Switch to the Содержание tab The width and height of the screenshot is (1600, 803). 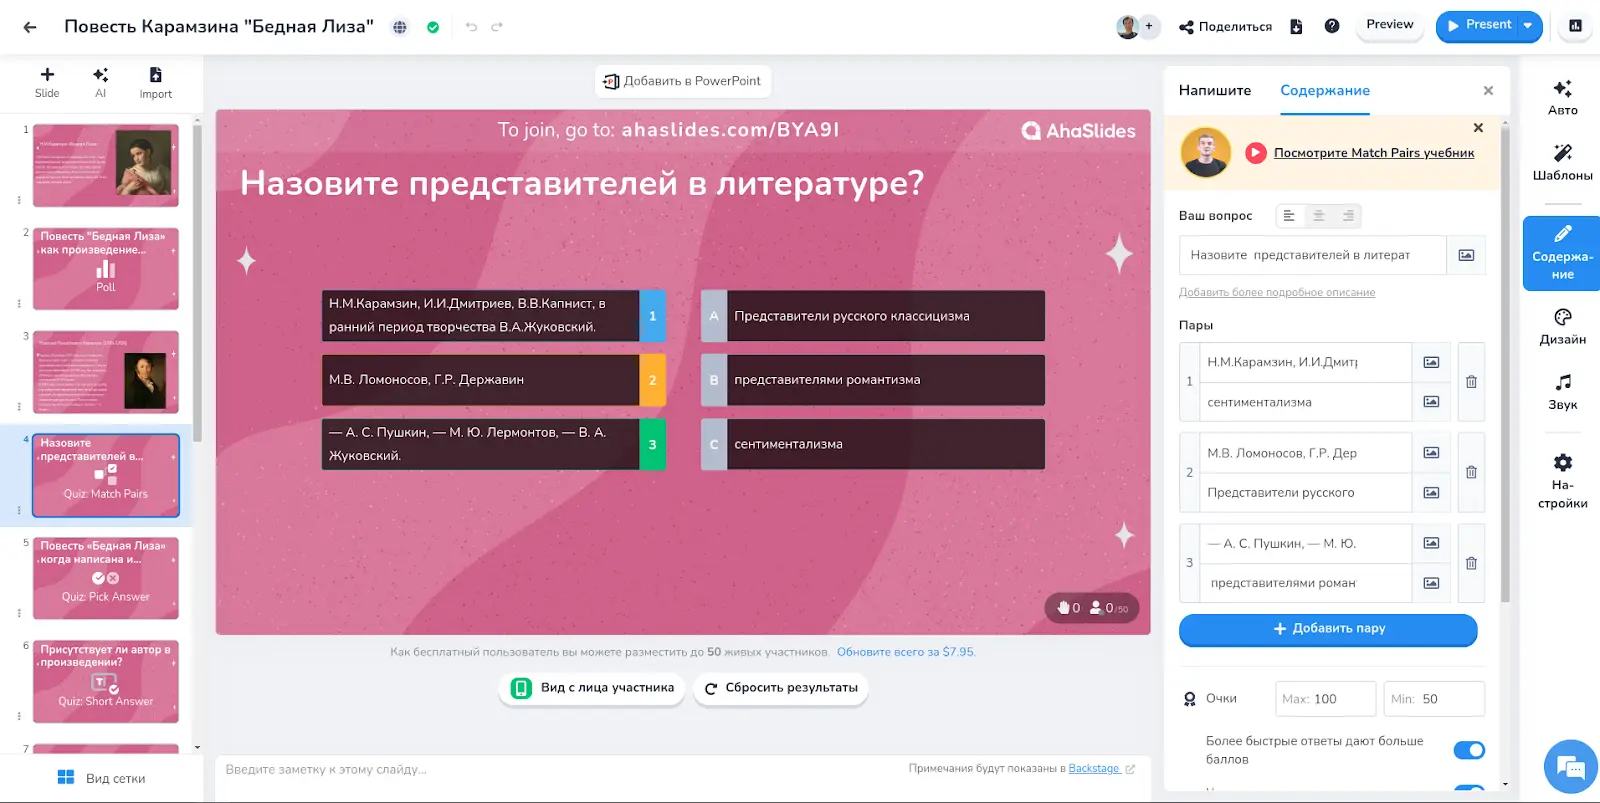[1324, 90]
